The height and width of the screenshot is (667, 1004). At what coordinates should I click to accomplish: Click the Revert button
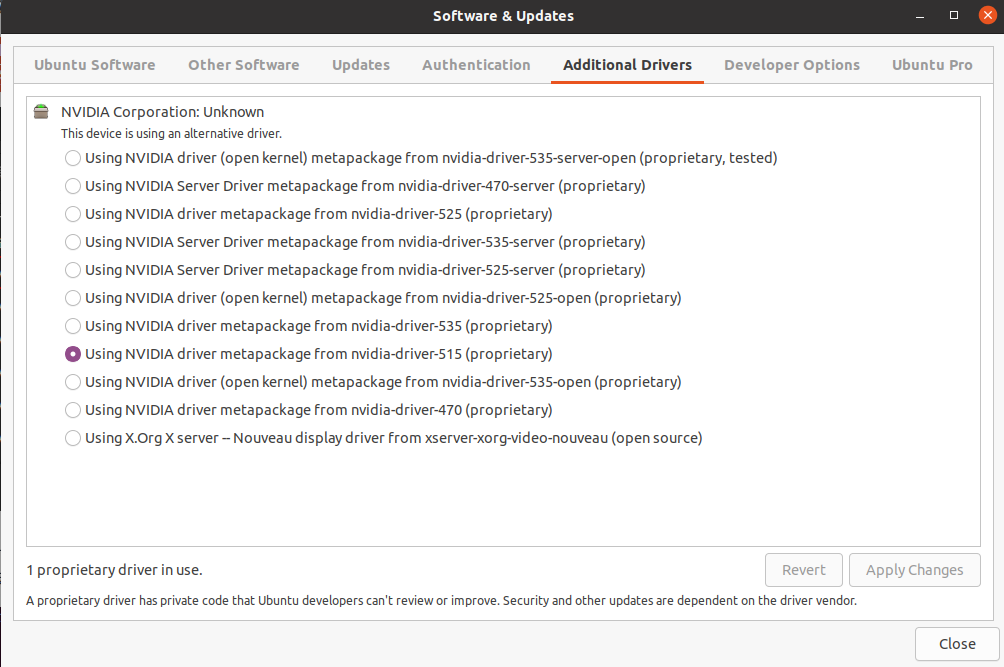pos(804,570)
